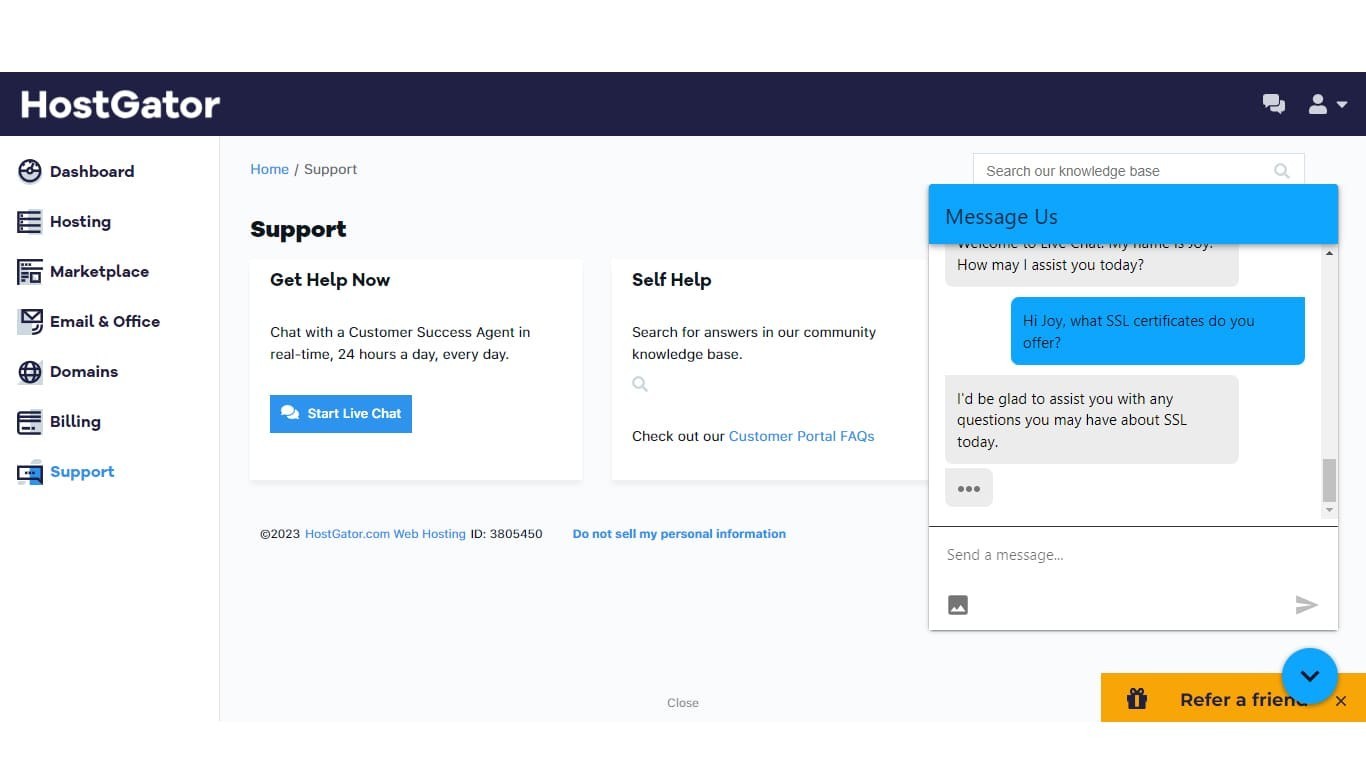
Task: Click the Self Help heading
Action: click(671, 280)
